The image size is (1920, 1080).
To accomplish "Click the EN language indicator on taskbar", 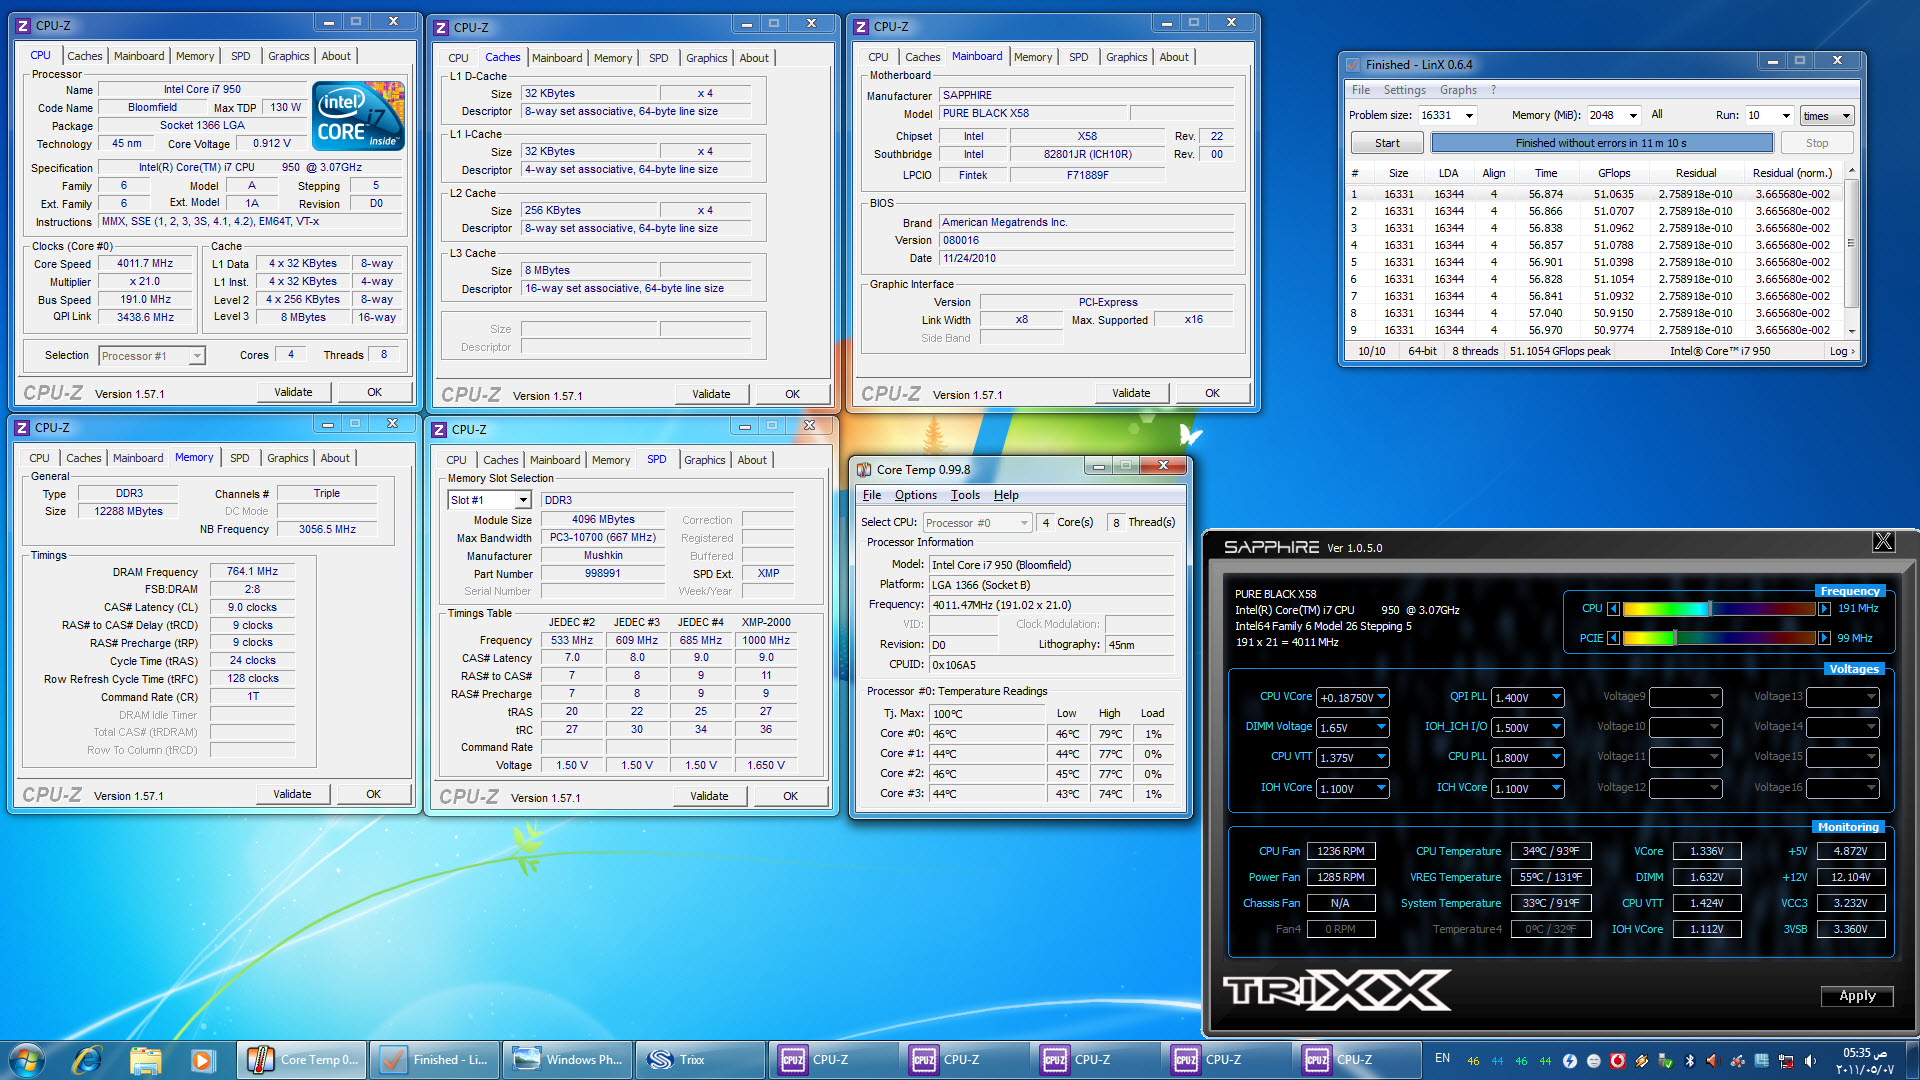I will click(1442, 1058).
